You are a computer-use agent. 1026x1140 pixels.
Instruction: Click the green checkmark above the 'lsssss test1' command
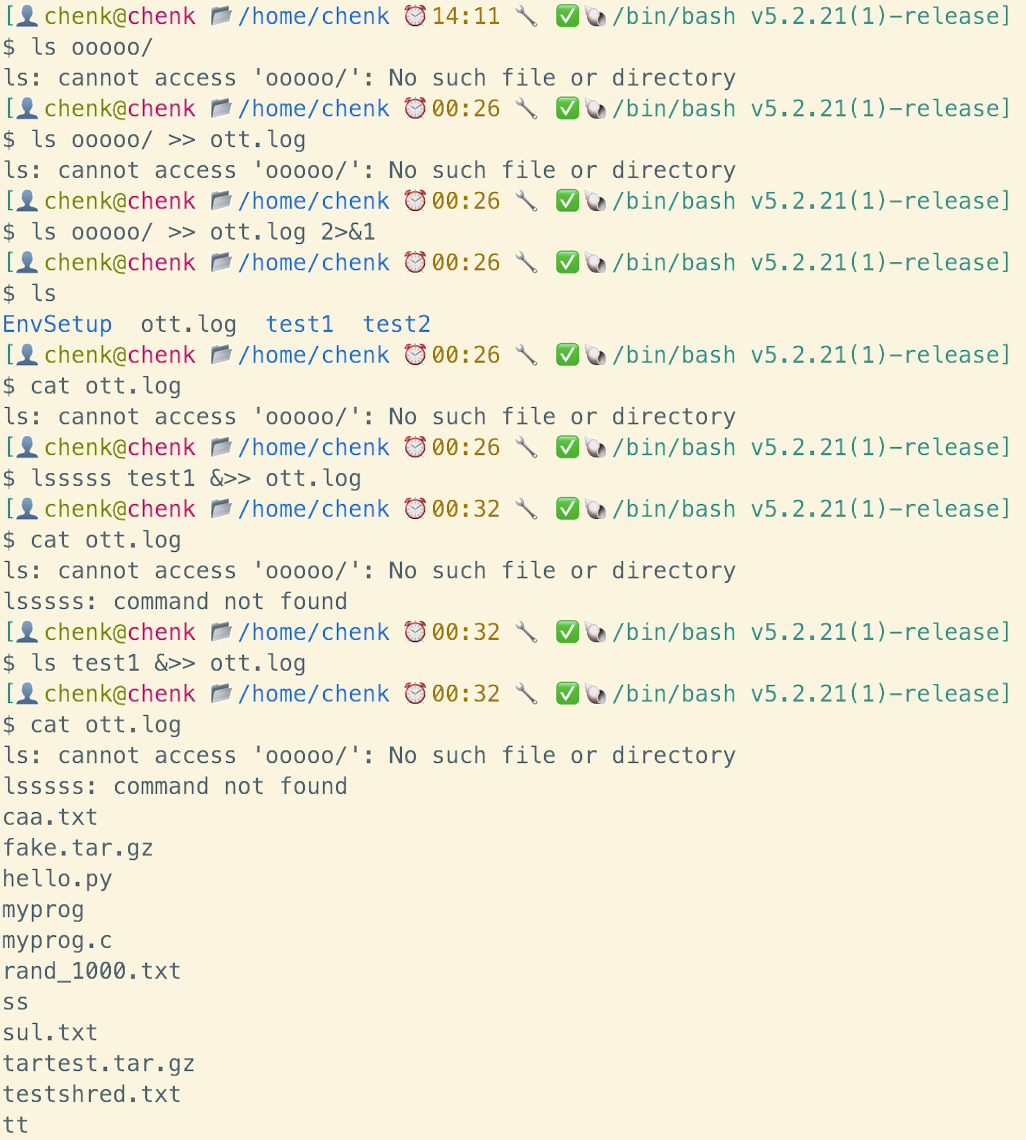pyautogui.click(x=567, y=447)
